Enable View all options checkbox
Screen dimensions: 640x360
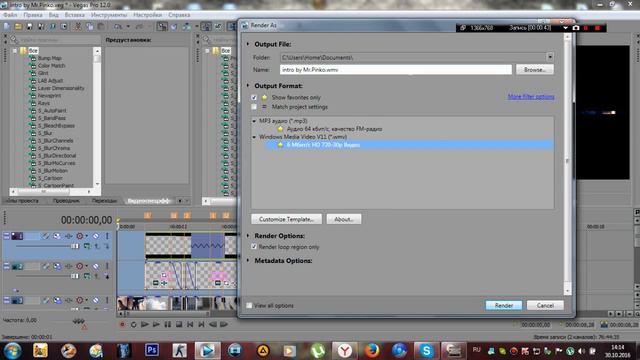tap(249, 306)
